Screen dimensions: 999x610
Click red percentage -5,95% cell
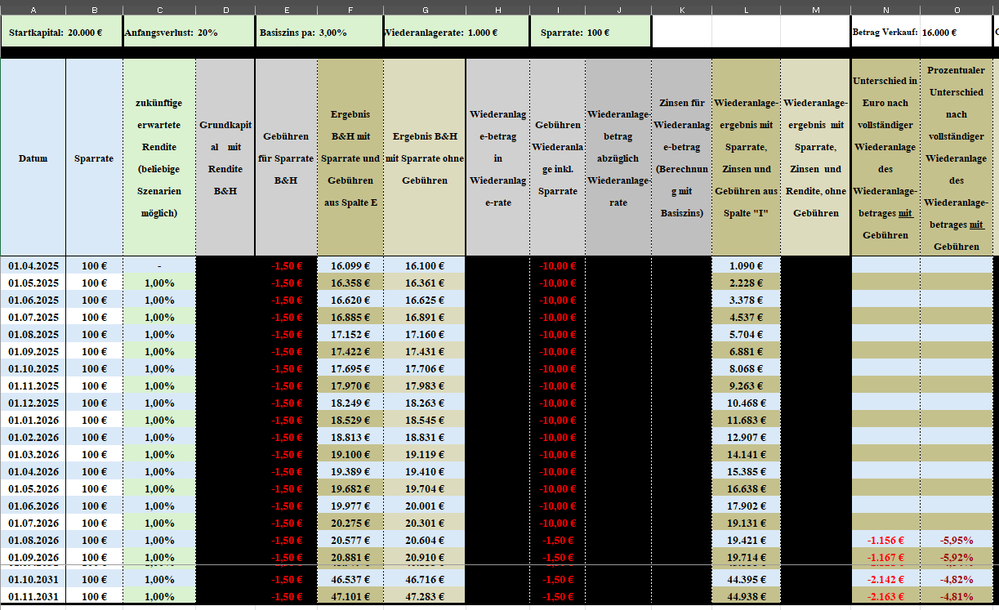click(956, 540)
